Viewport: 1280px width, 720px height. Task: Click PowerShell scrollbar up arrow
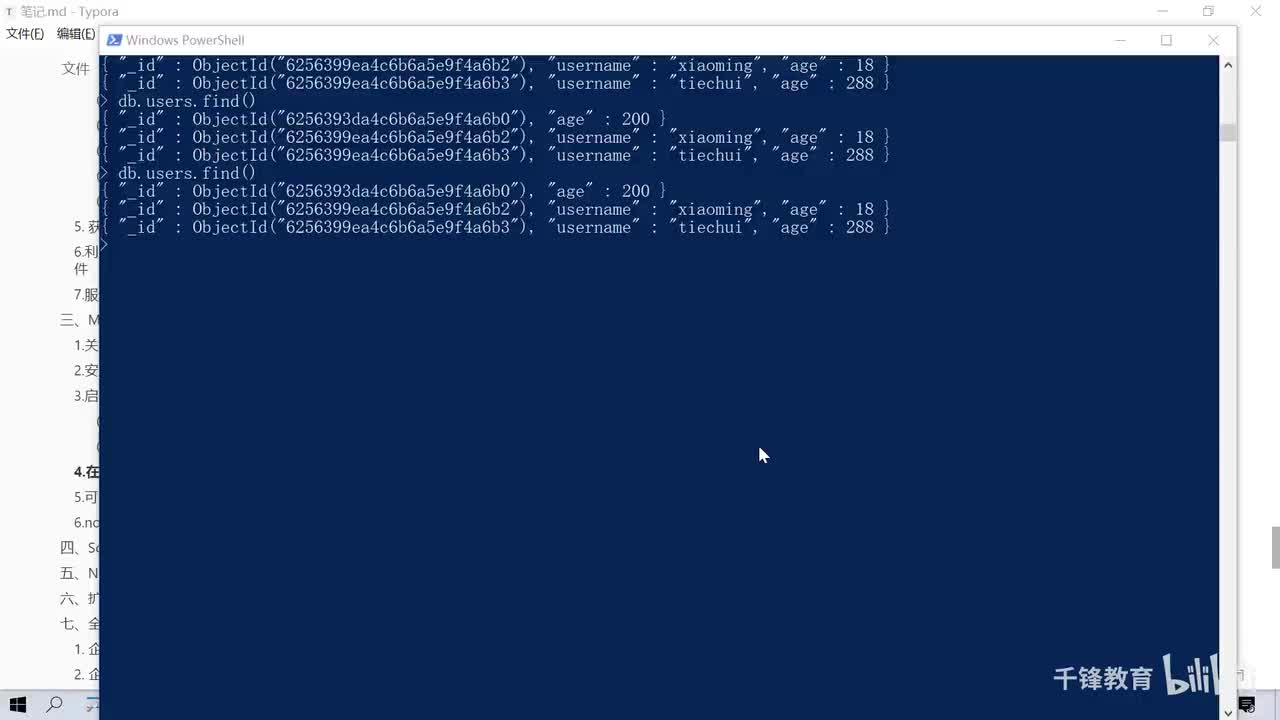[x=1228, y=65]
